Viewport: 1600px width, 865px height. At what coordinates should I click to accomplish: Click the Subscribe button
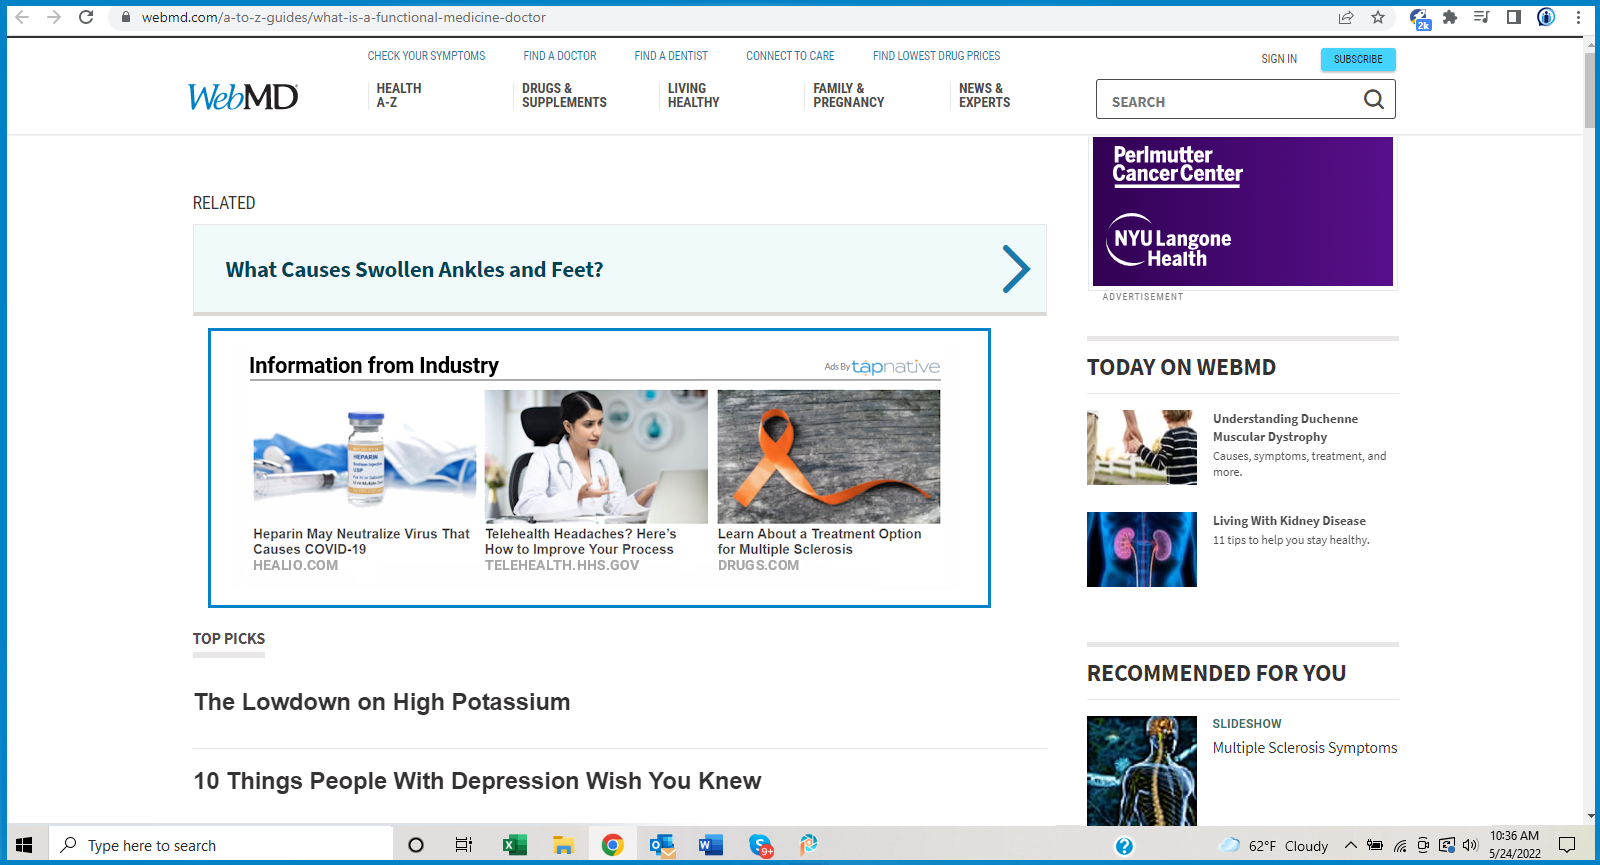point(1358,59)
